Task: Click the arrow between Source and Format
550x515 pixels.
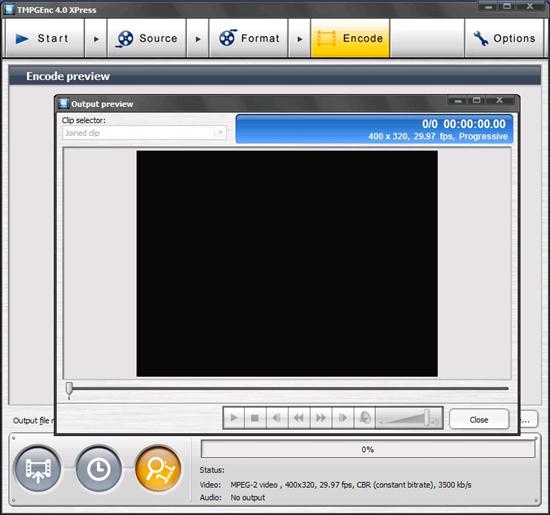Action: click(198, 39)
